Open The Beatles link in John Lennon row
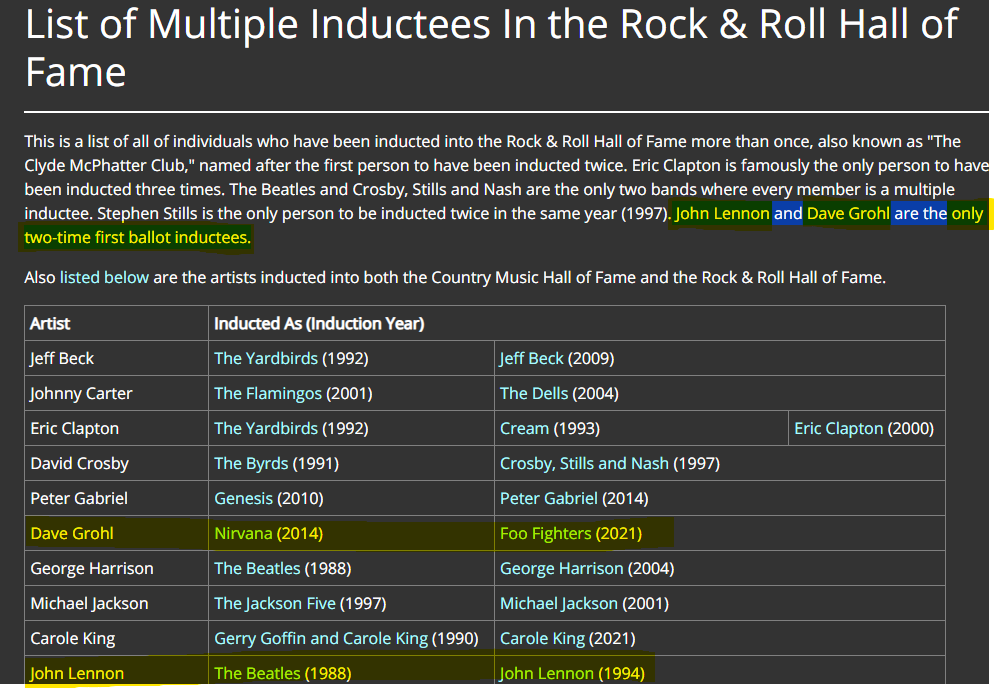 (x=257, y=673)
